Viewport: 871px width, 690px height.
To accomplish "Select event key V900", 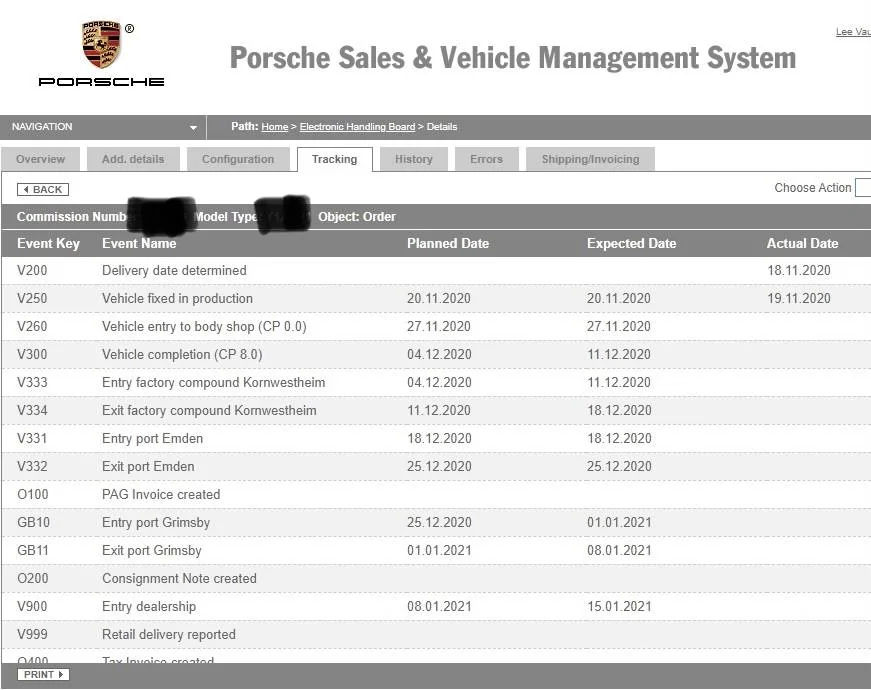I will point(32,606).
